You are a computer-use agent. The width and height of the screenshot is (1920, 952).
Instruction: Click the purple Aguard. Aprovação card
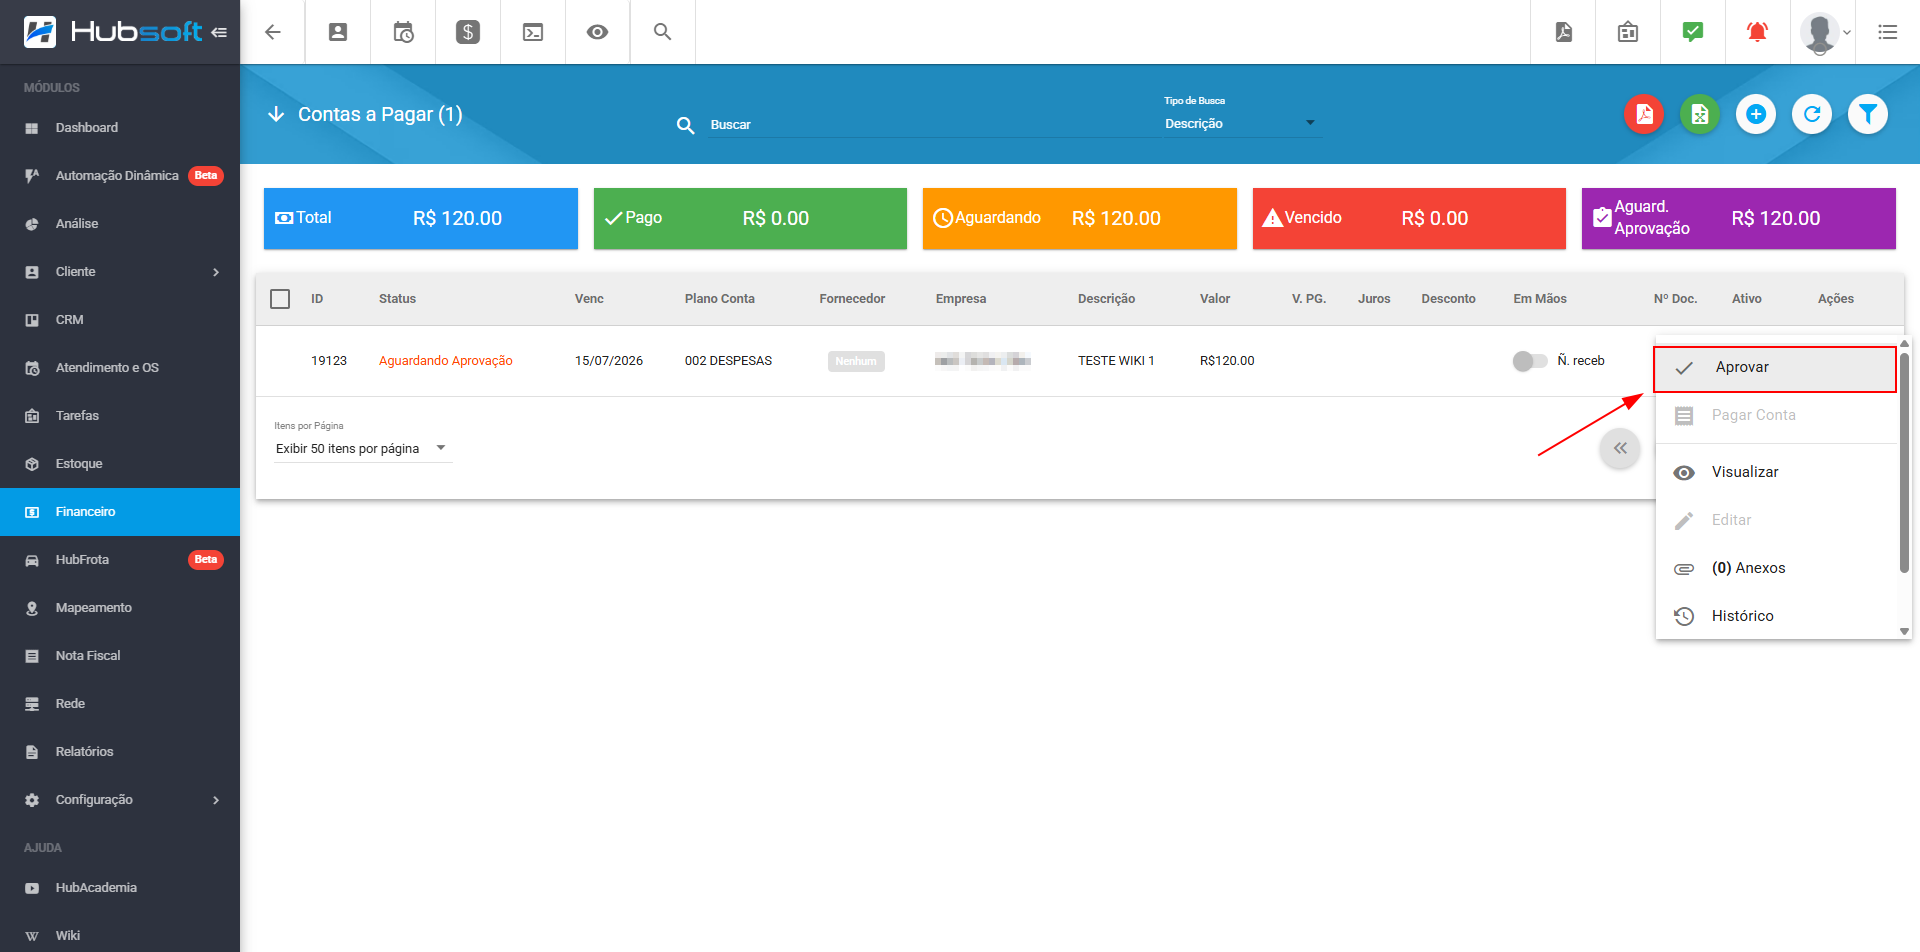pos(1739,218)
